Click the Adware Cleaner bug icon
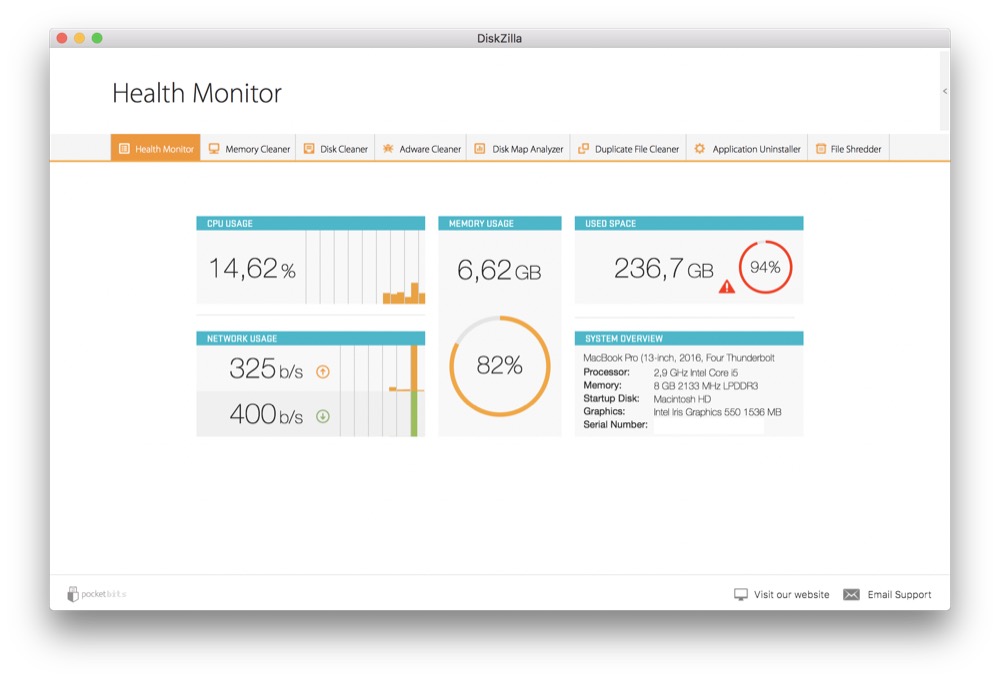This screenshot has width=1000, height=681. tap(389, 149)
